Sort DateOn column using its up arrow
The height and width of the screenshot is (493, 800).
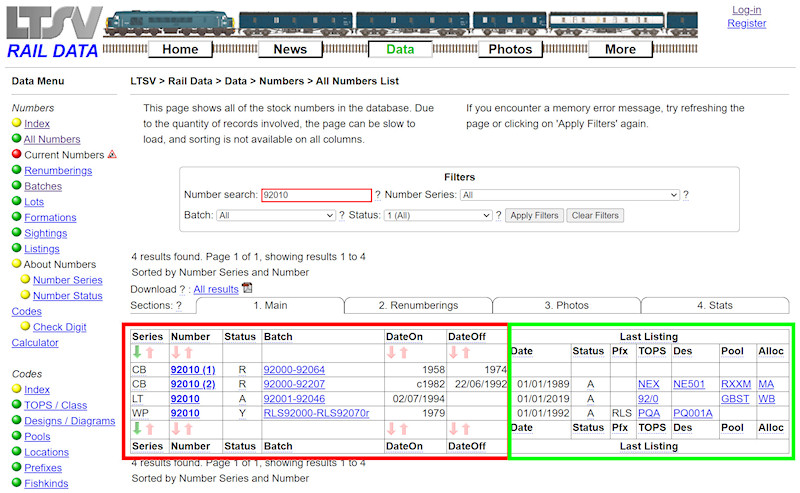tap(404, 352)
